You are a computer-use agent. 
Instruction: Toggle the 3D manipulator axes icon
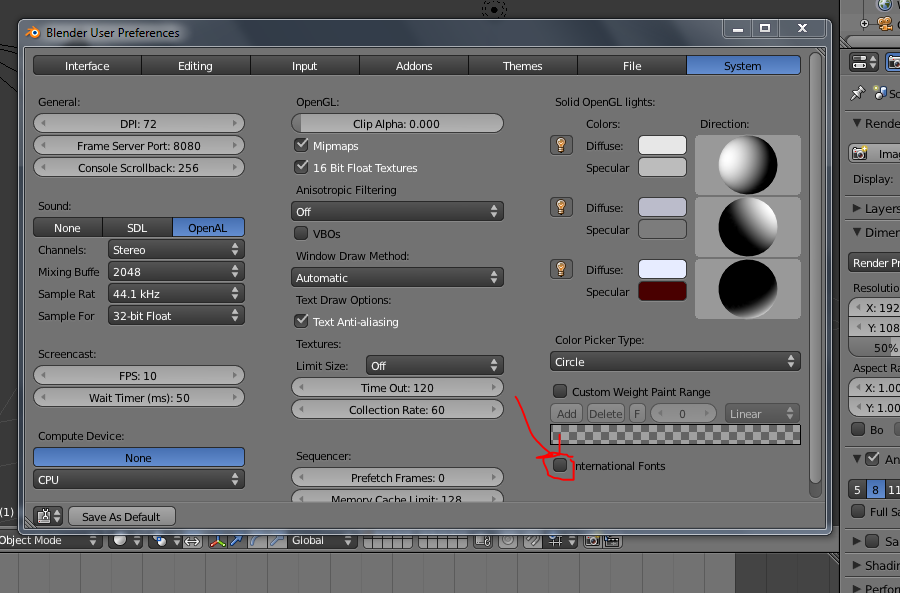pos(216,541)
